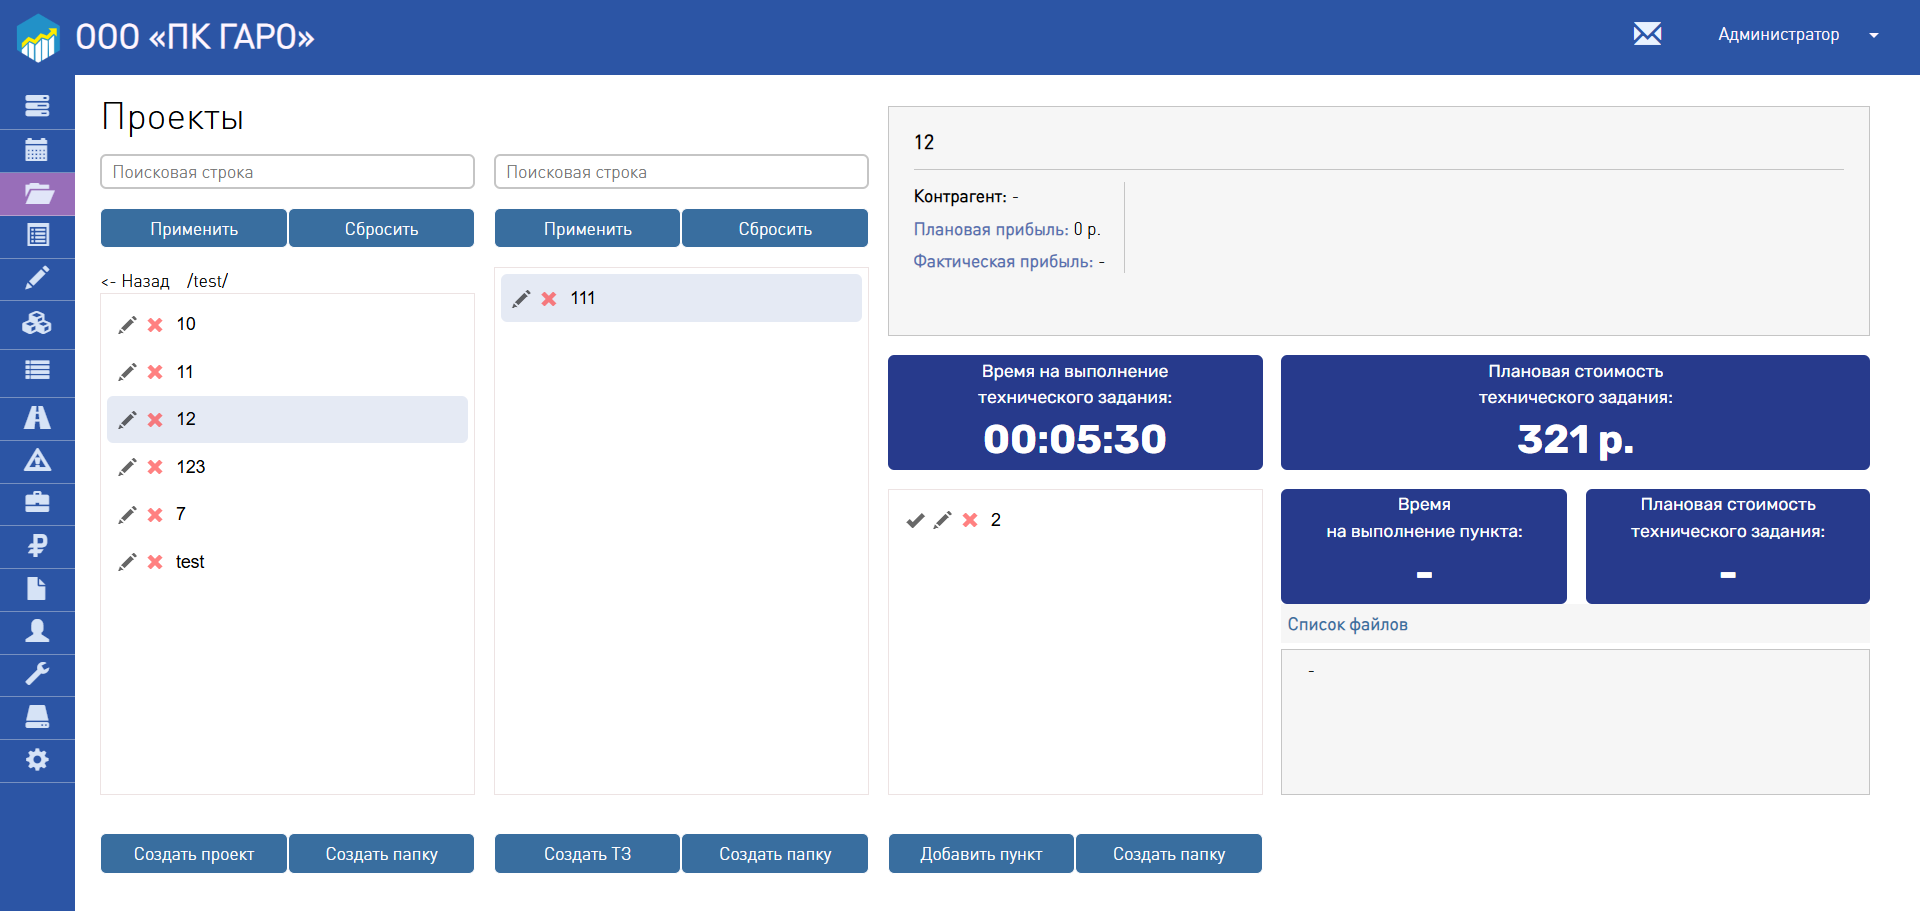Open the cubes sidebar section
This screenshot has width=1920, height=911.
(x=37, y=323)
